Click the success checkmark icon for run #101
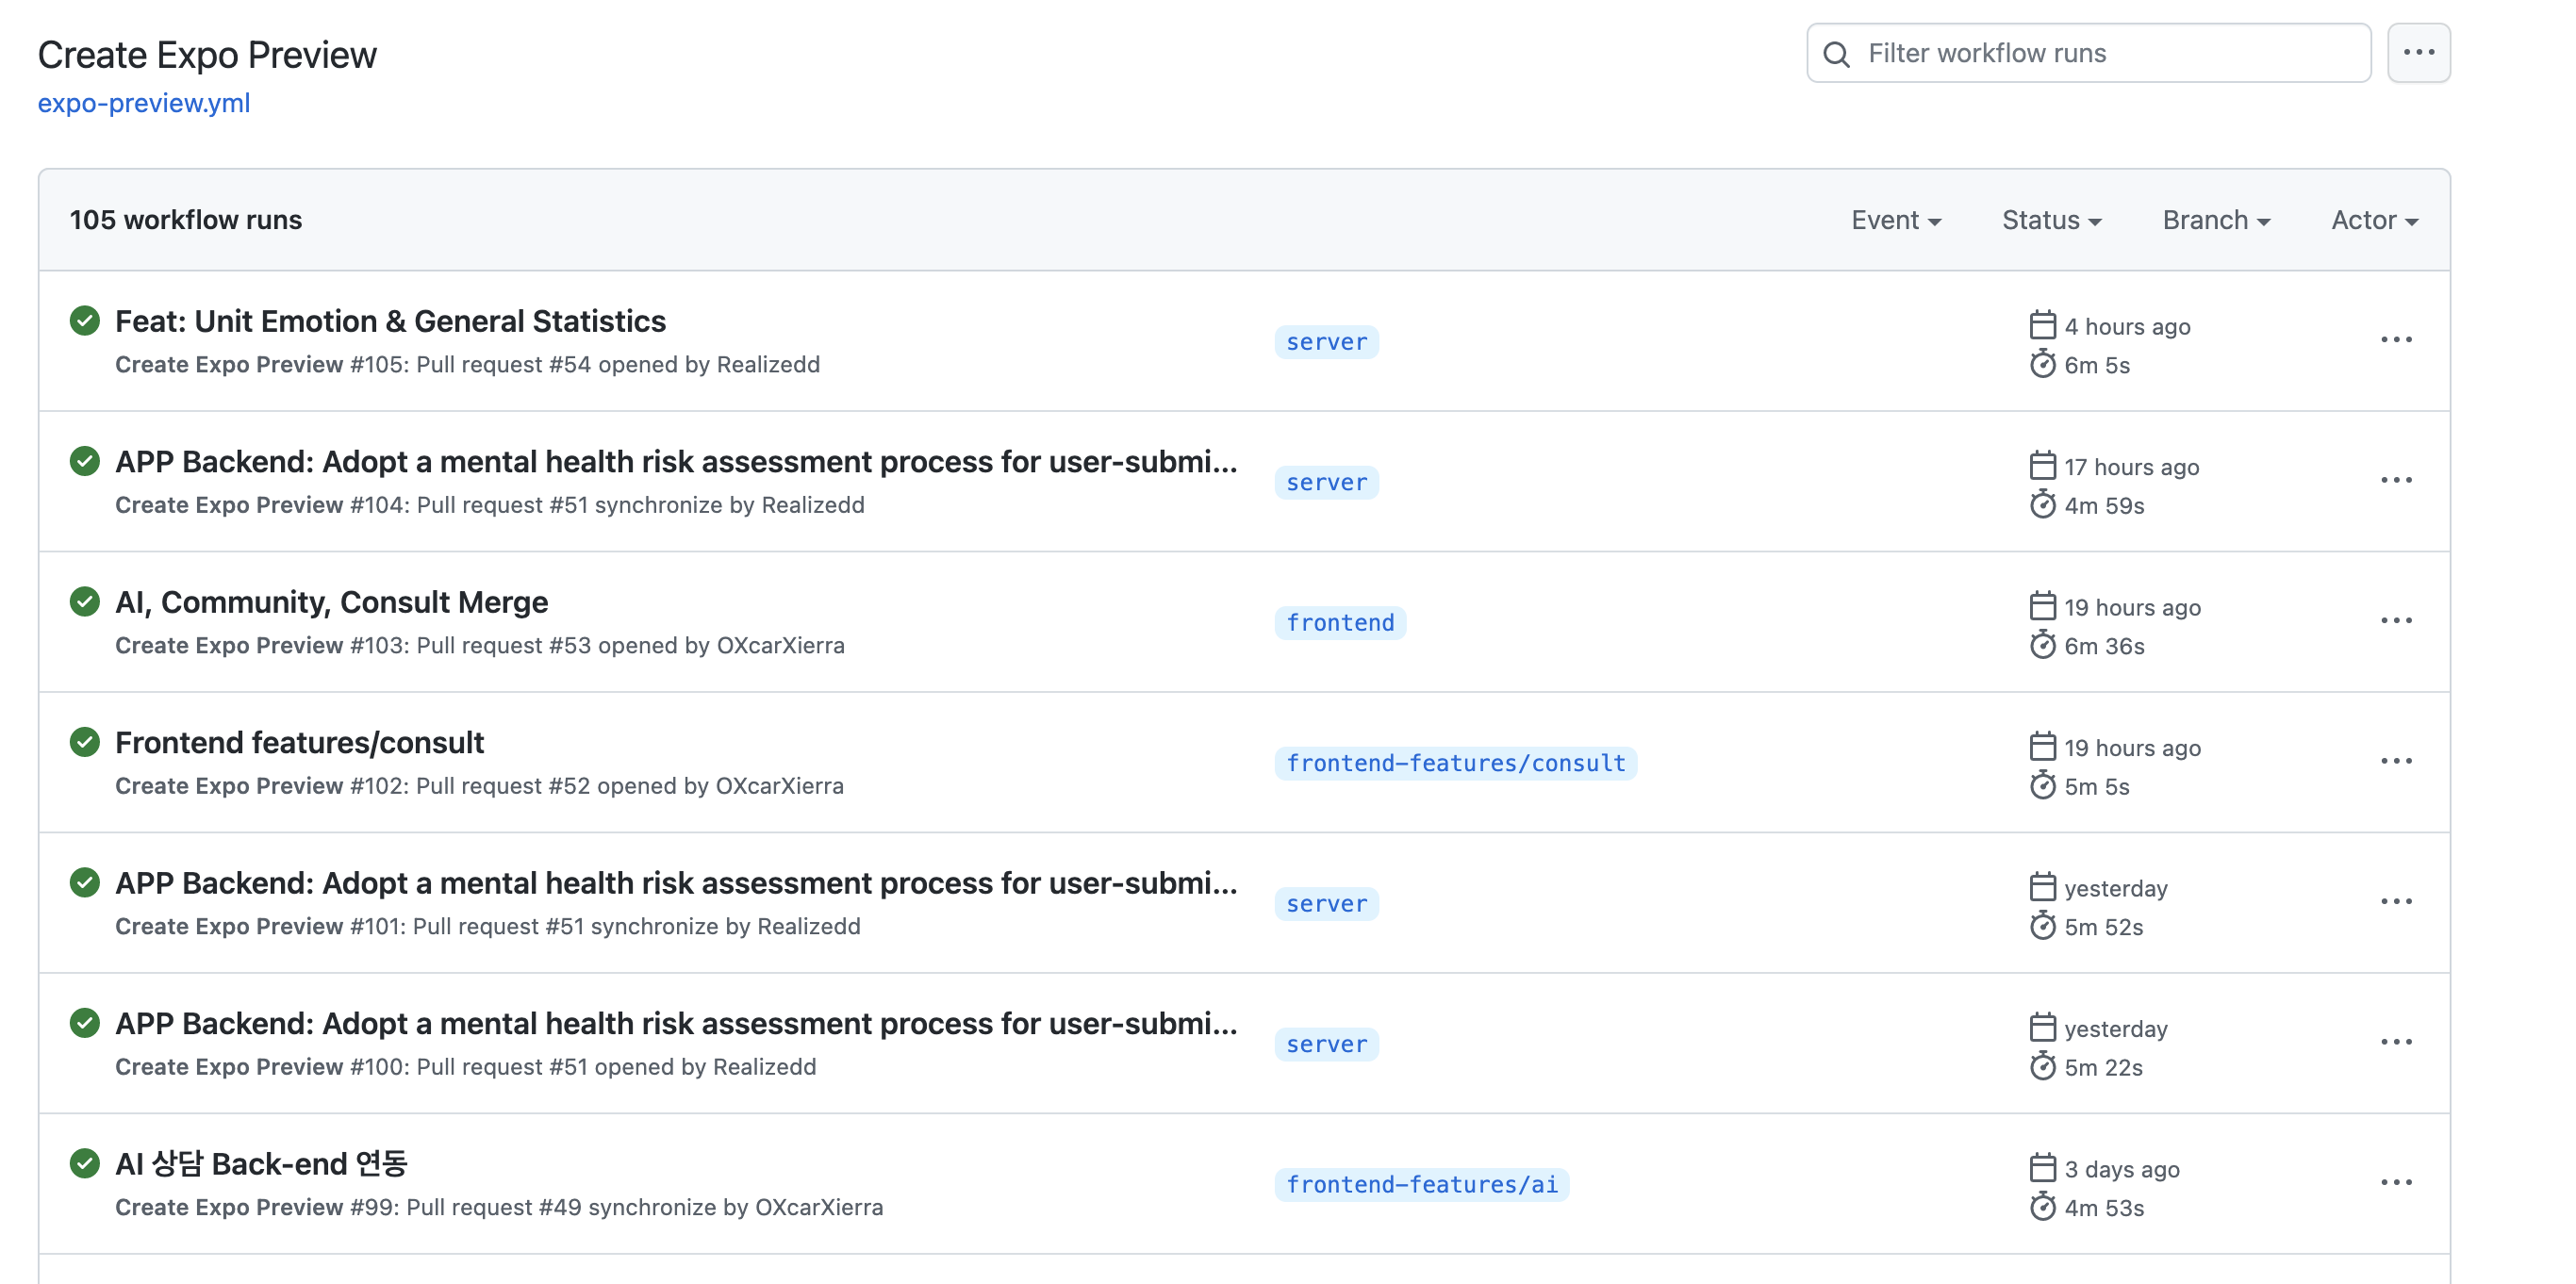 click(x=85, y=883)
